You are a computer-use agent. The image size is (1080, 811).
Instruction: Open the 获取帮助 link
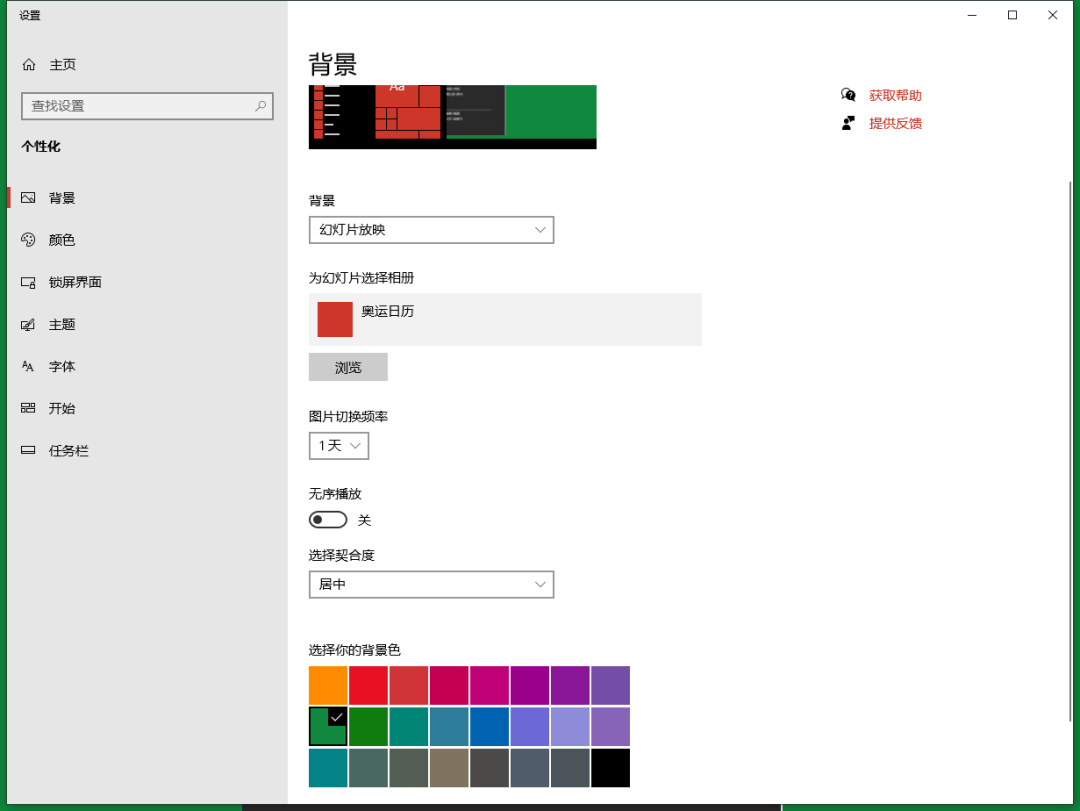[895, 95]
